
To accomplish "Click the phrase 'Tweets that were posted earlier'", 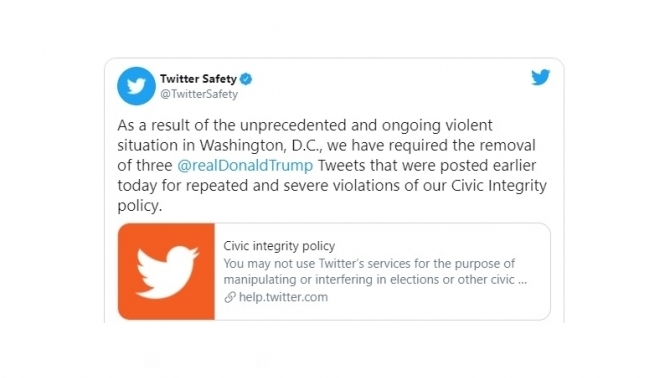I will point(427,165).
